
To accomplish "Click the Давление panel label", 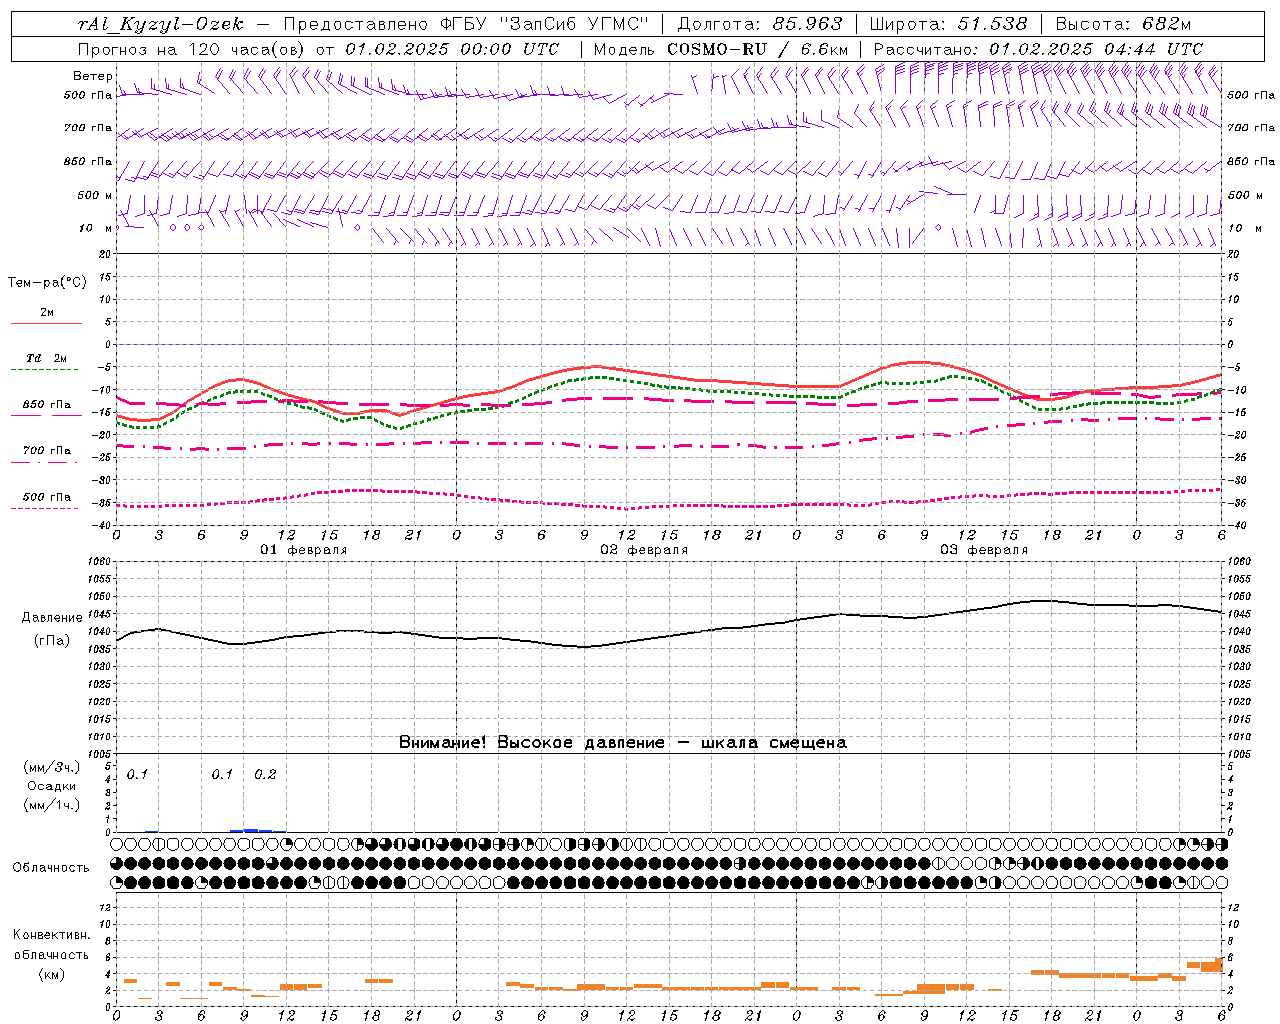I will coord(52,618).
